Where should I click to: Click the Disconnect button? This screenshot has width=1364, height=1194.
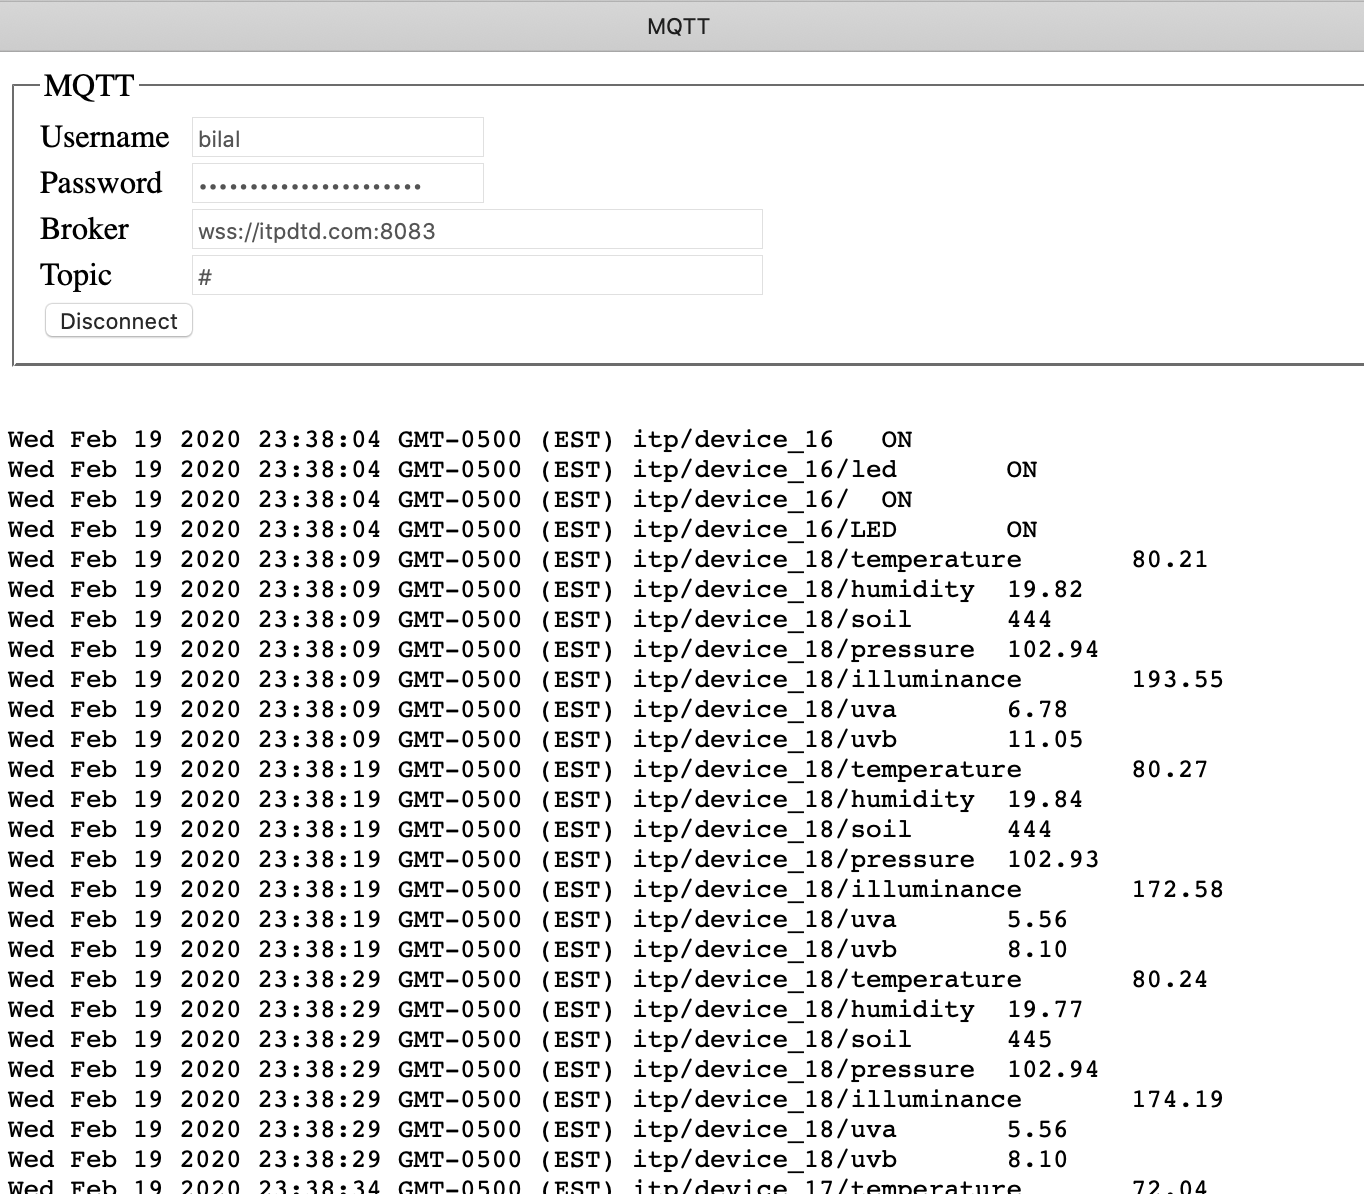point(118,321)
